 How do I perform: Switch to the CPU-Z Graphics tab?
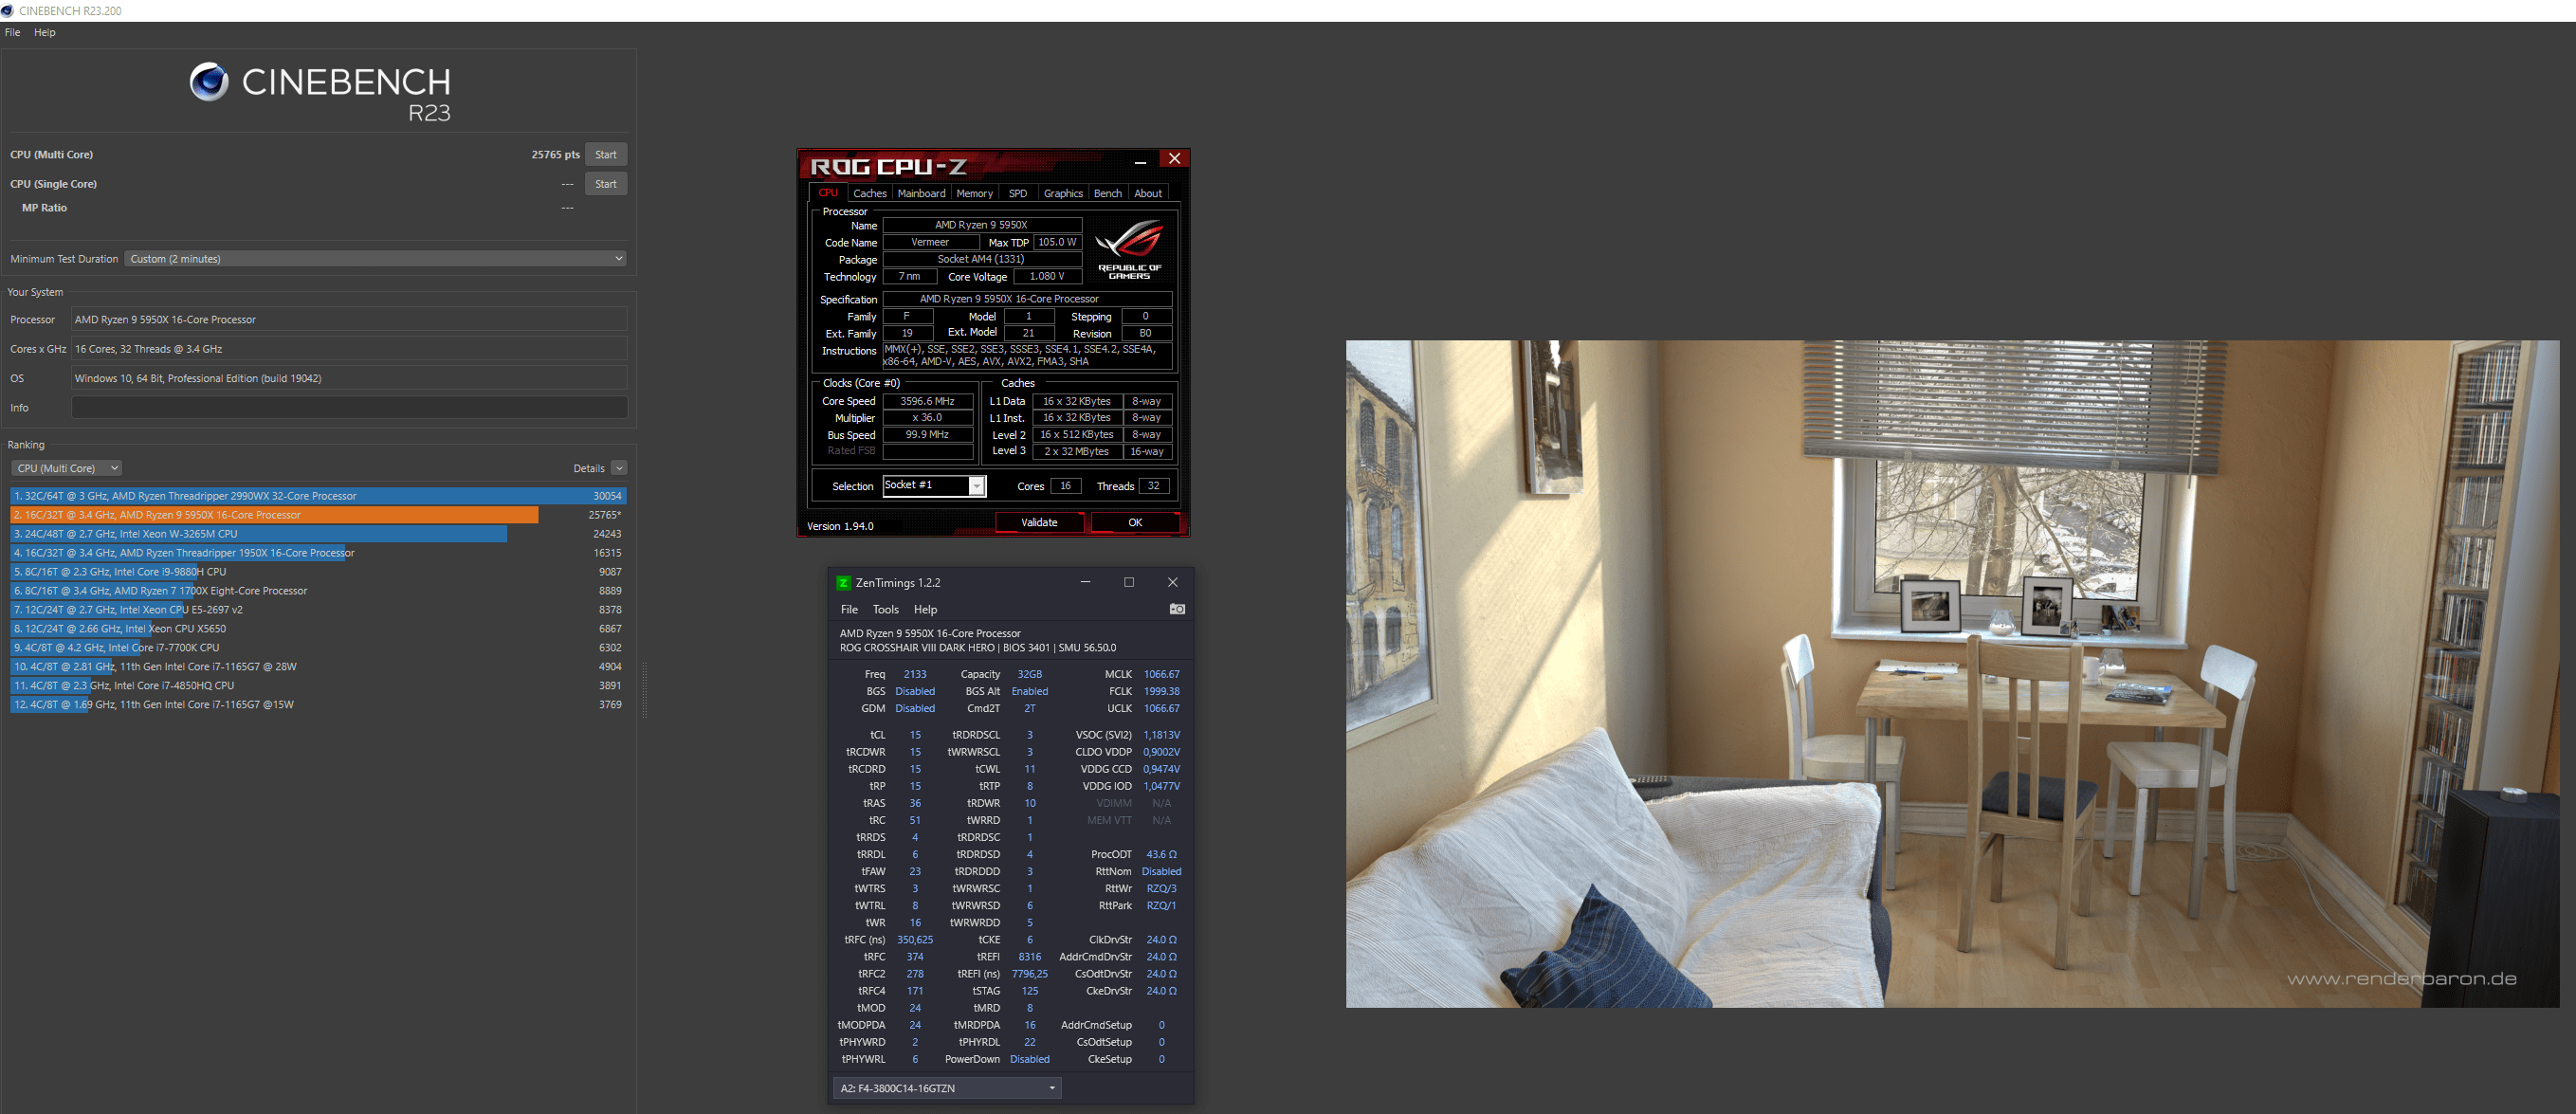(1063, 194)
